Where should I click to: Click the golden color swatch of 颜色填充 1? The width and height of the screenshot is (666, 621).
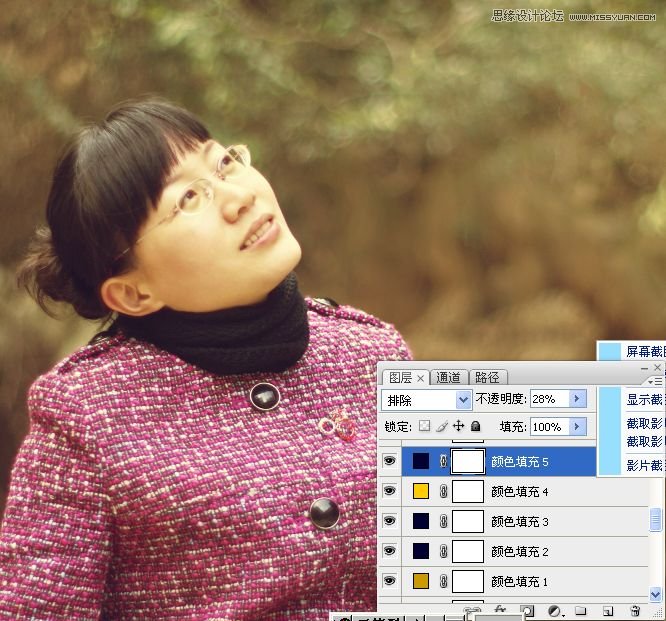point(420,581)
